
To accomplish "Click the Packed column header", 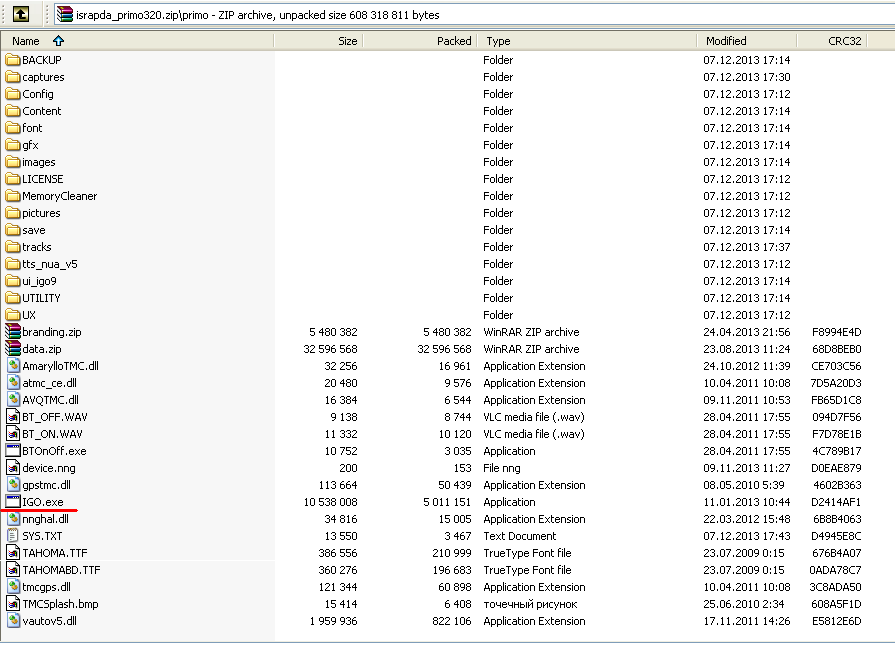I will [453, 41].
